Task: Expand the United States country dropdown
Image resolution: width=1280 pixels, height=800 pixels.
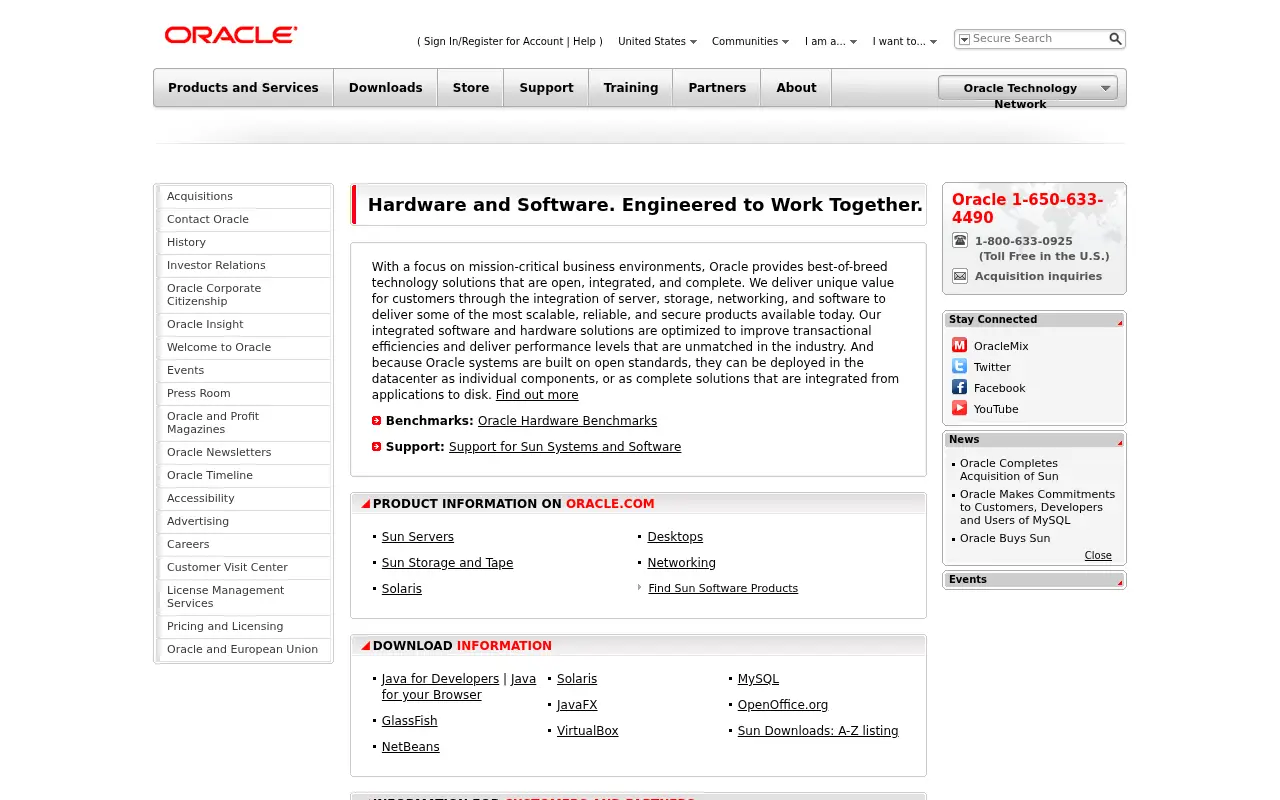Action: click(657, 42)
